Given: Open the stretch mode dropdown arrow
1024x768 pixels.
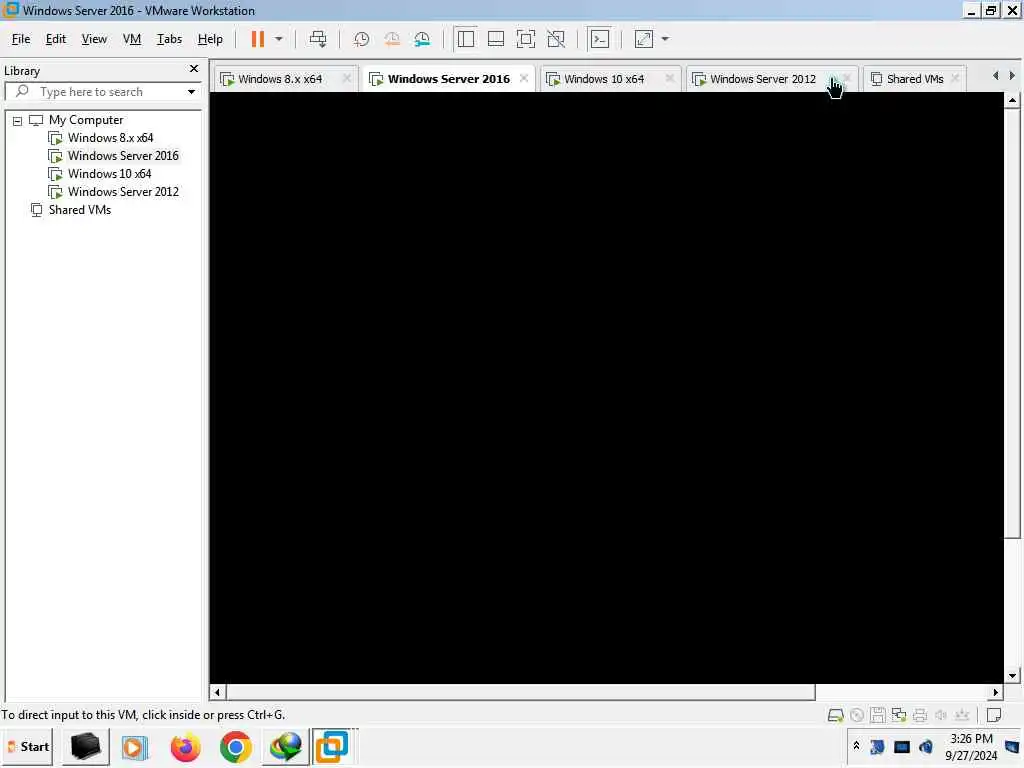Looking at the screenshot, I should click(665, 39).
